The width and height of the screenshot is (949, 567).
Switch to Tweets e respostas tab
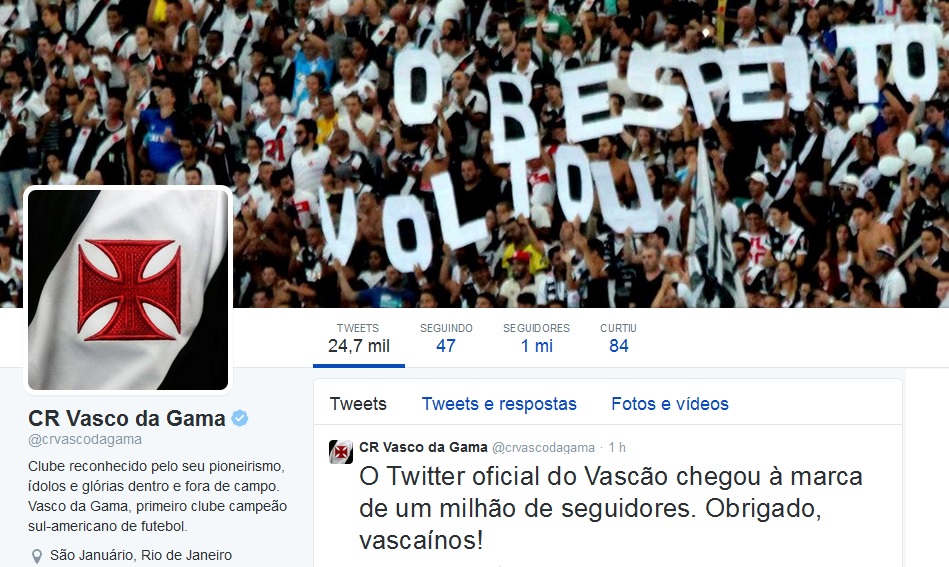499,404
